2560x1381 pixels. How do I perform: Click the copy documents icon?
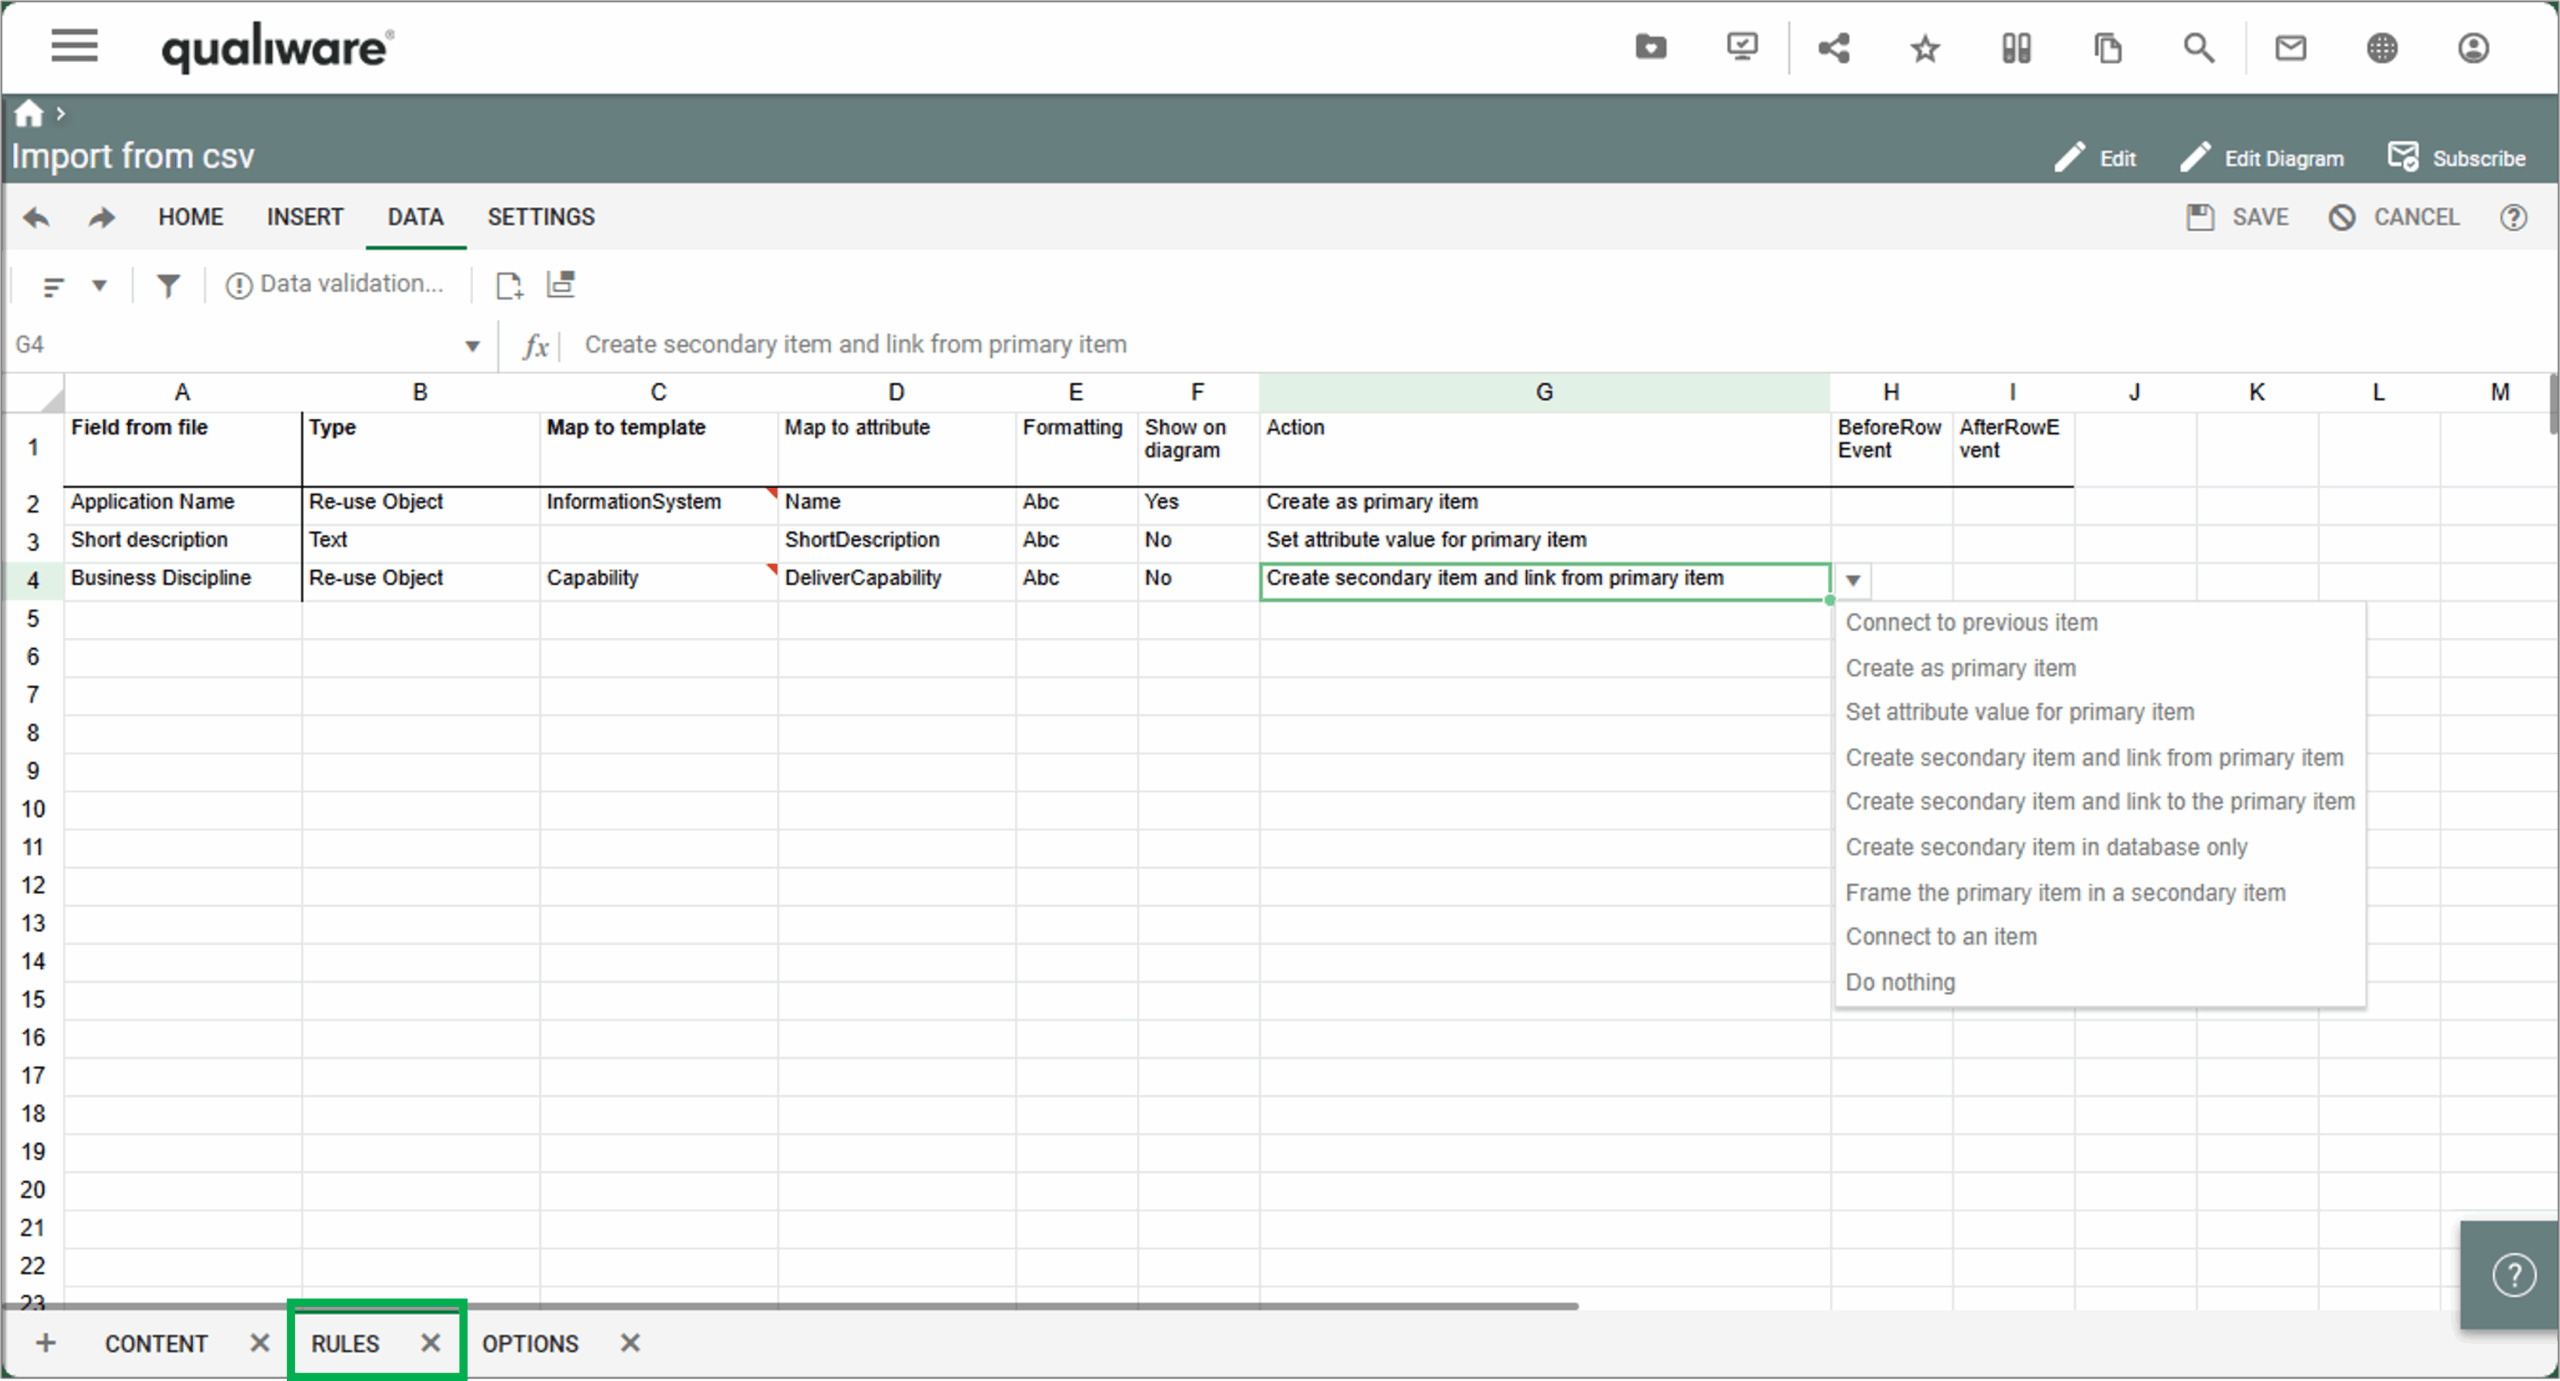pyautogui.click(x=2107, y=48)
